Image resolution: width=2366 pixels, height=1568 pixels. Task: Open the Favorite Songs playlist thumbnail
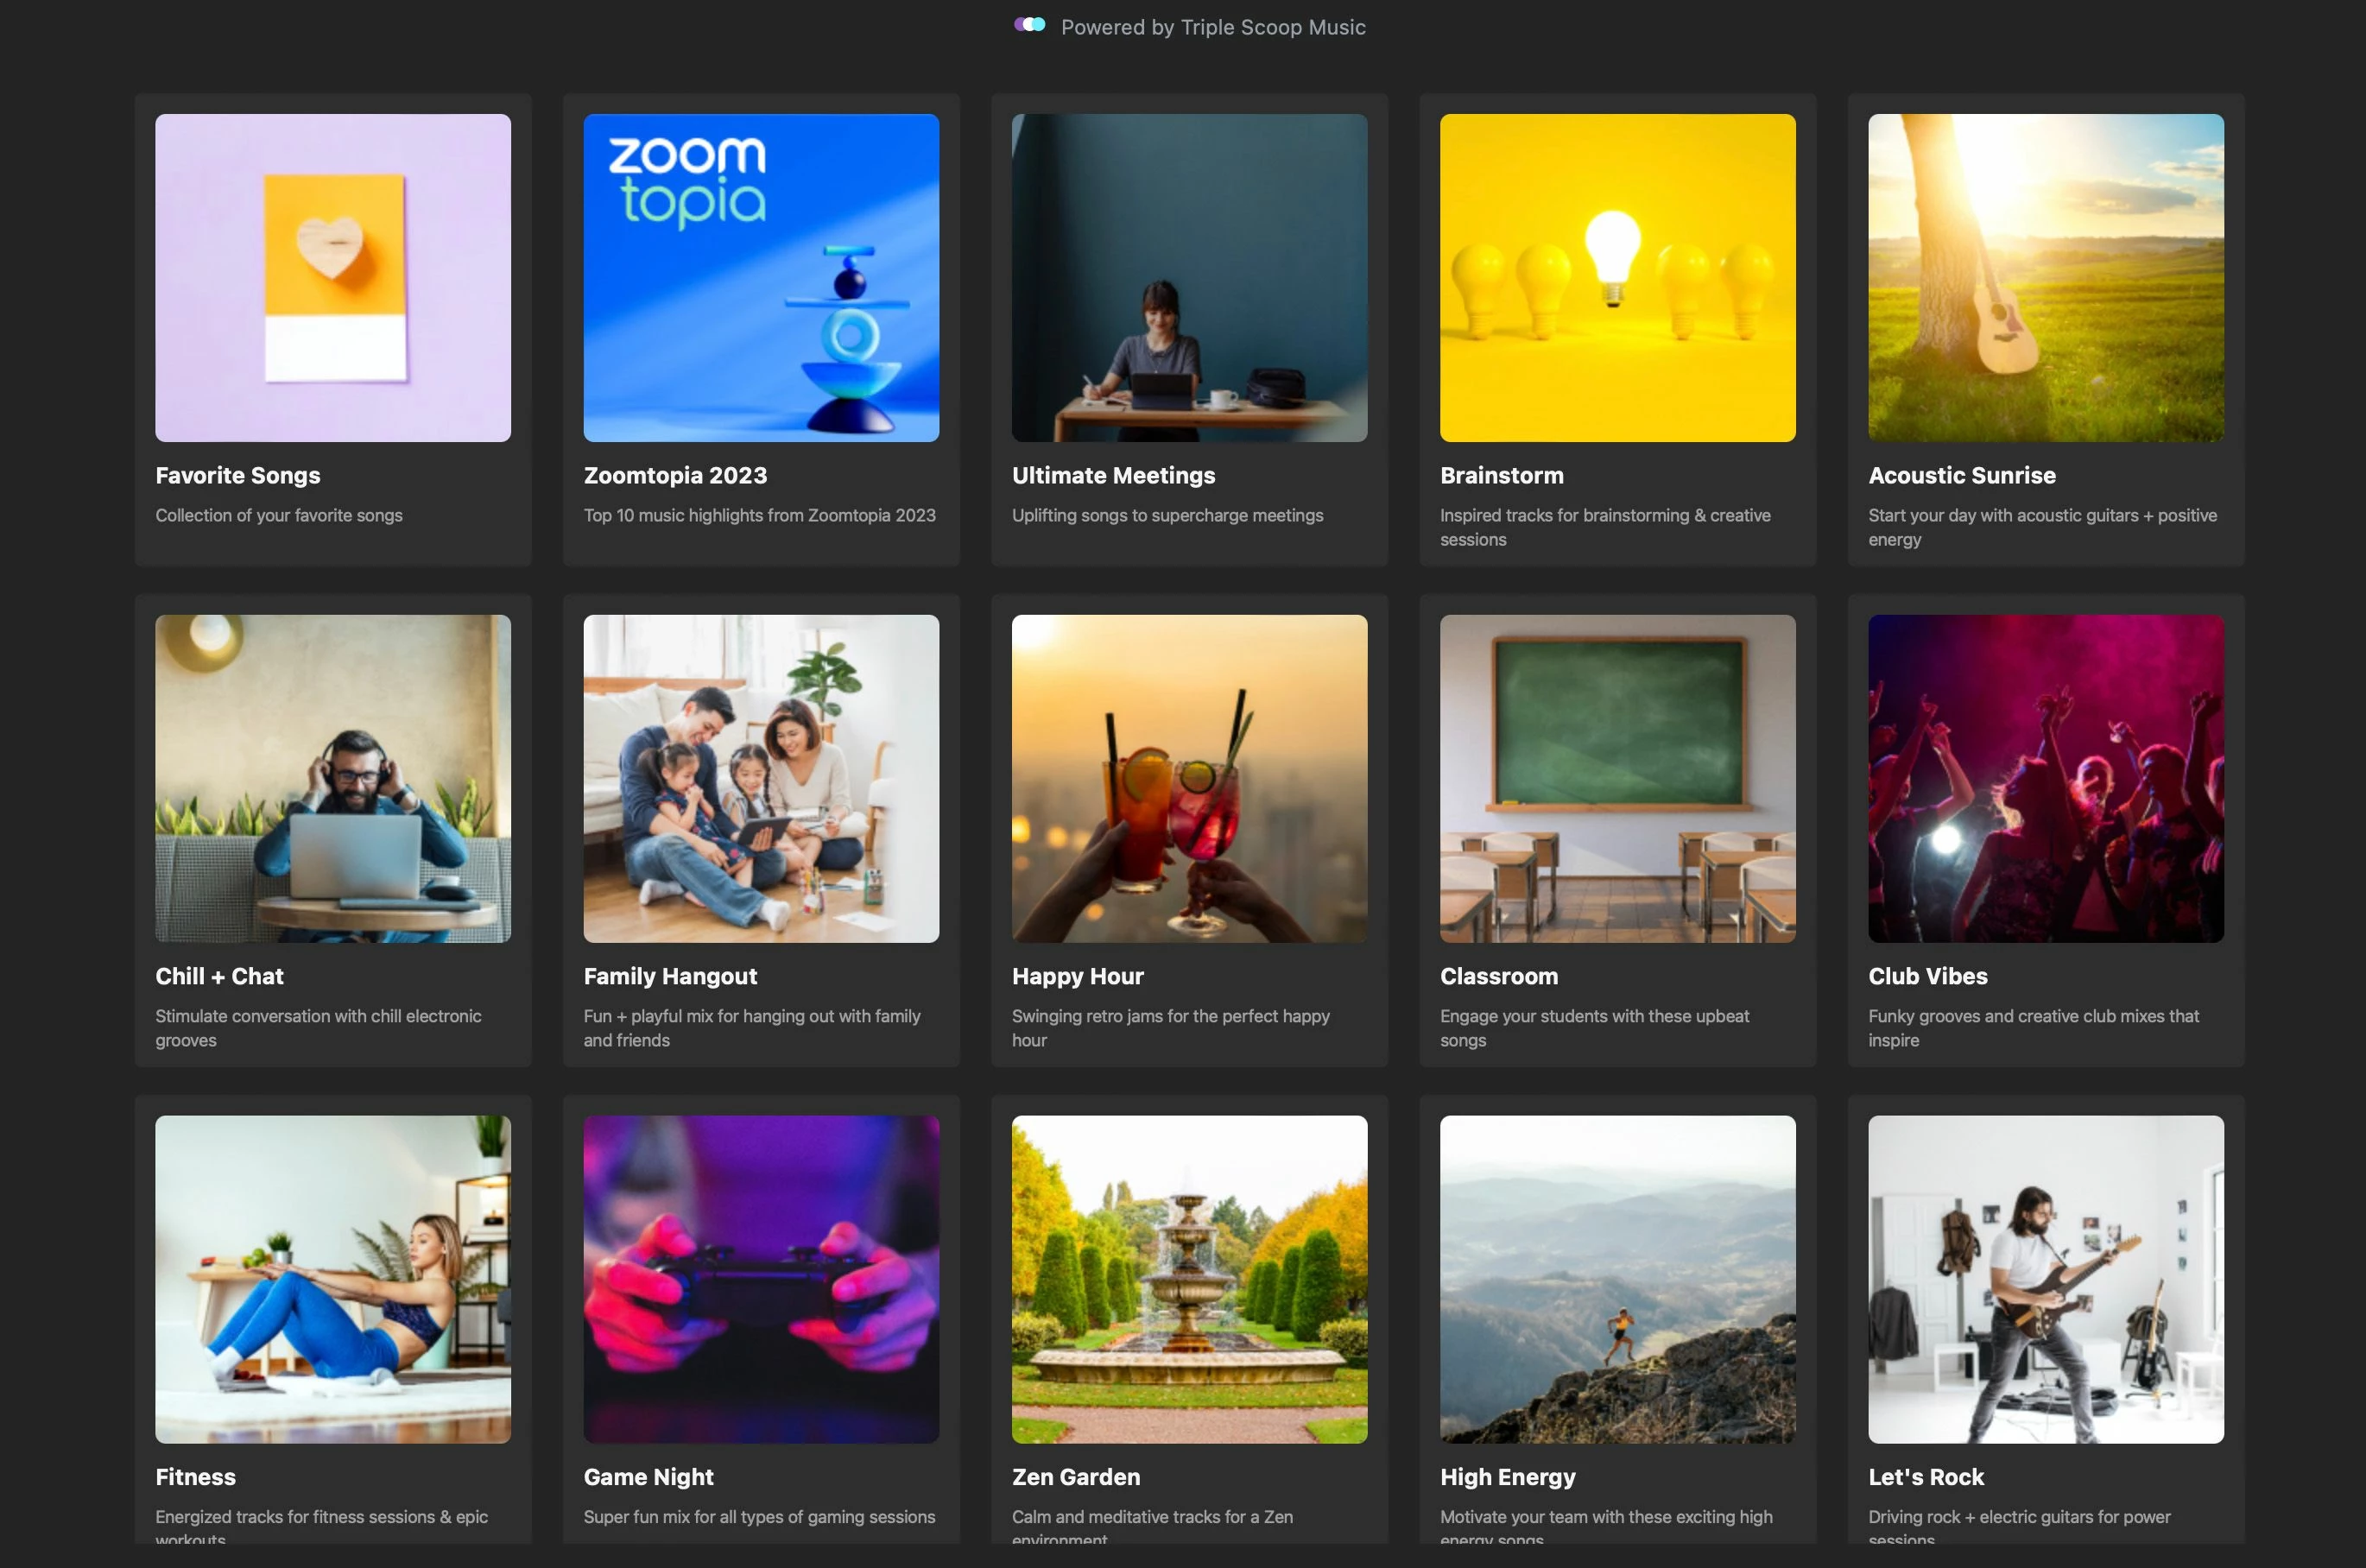333,278
